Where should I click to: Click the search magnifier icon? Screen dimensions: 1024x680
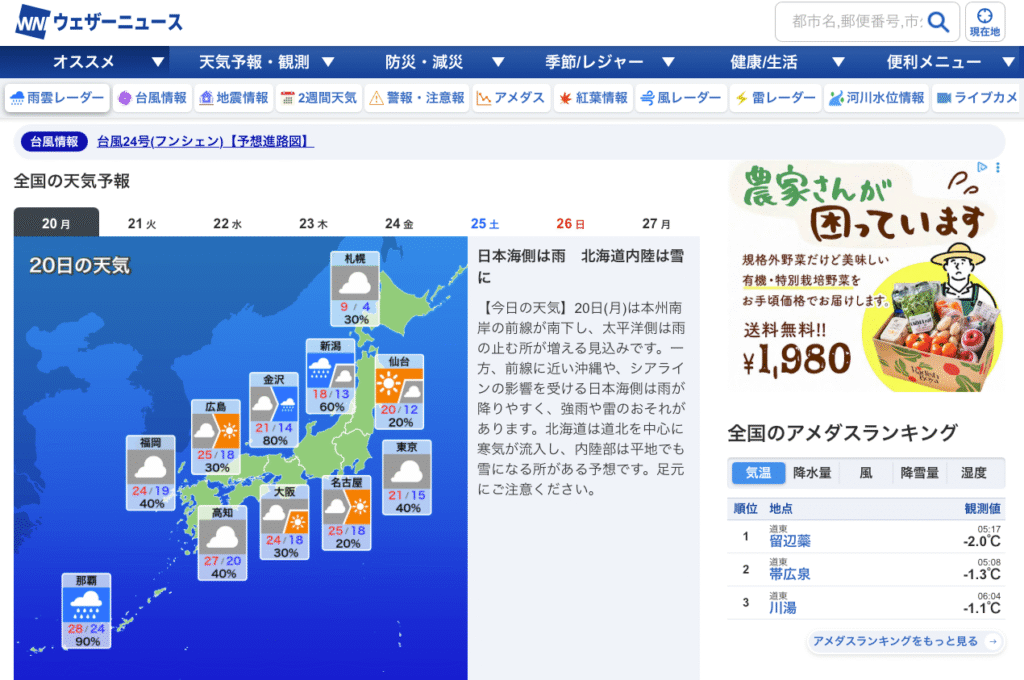click(x=938, y=22)
